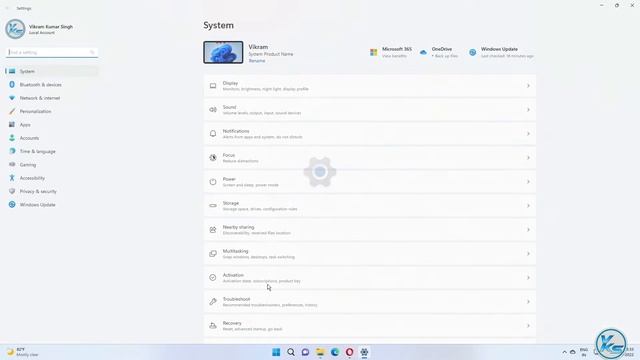Open the Privacy & security shield icon
The width and height of the screenshot is (640, 360).
(12, 191)
